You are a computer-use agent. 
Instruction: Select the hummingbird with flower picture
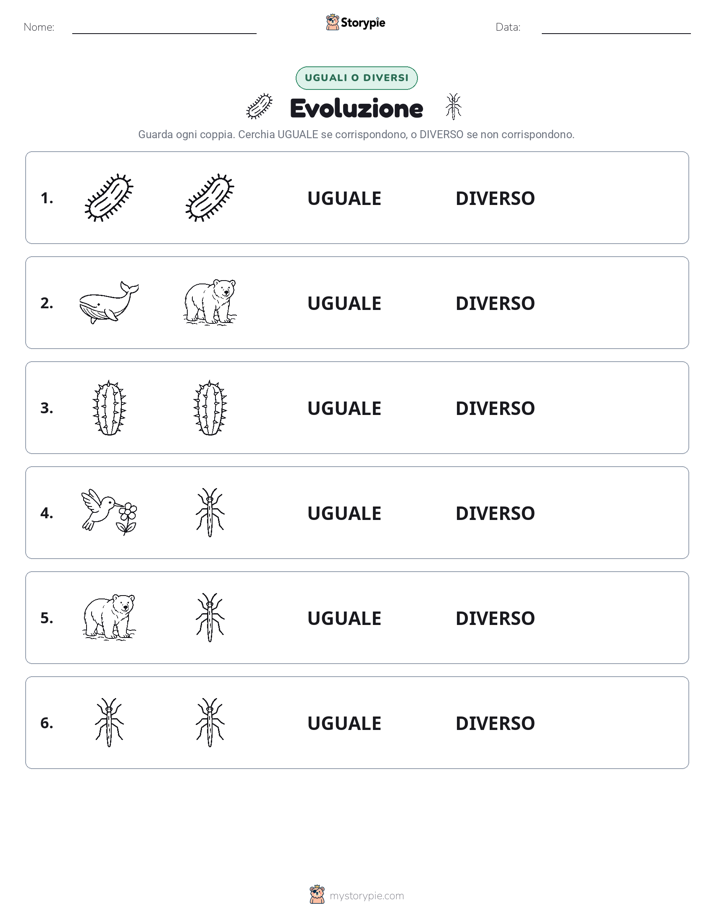pyautogui.click(x=109, y=512)
